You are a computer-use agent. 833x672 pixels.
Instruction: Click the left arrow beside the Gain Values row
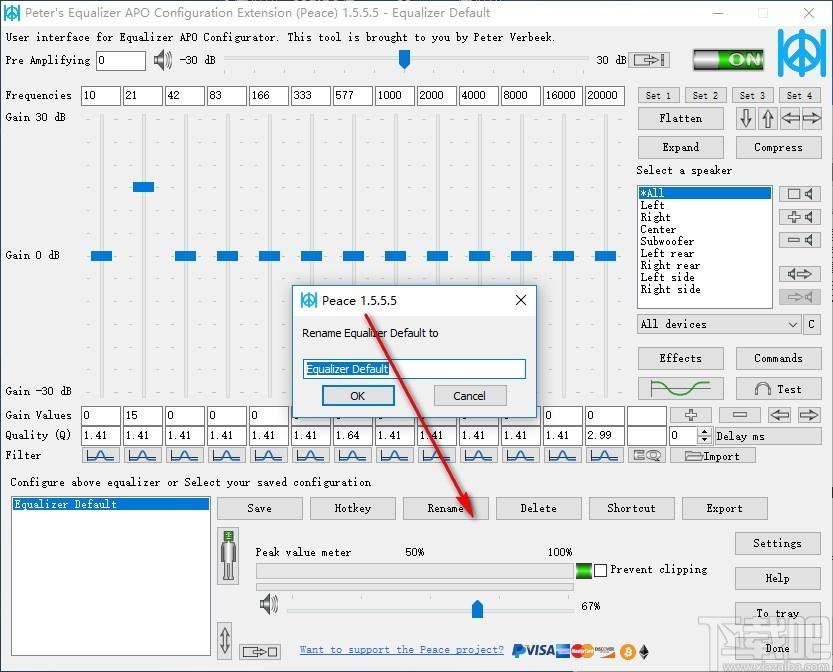coord(779,415)
